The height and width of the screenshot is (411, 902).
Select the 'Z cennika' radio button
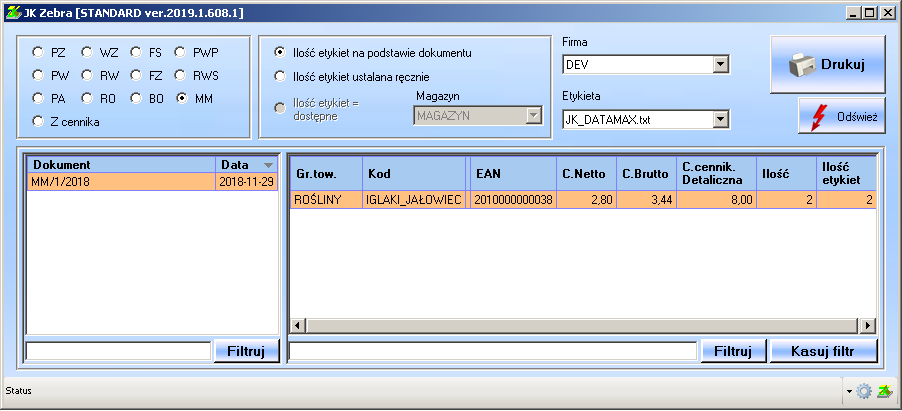point(38,122)
